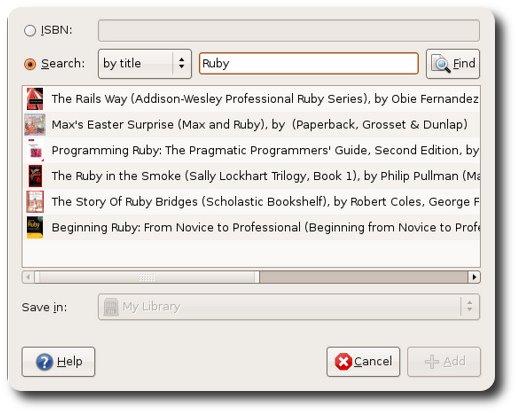
Task: Click the horizontal scrollbar thumb
Action: coord(147,277)
